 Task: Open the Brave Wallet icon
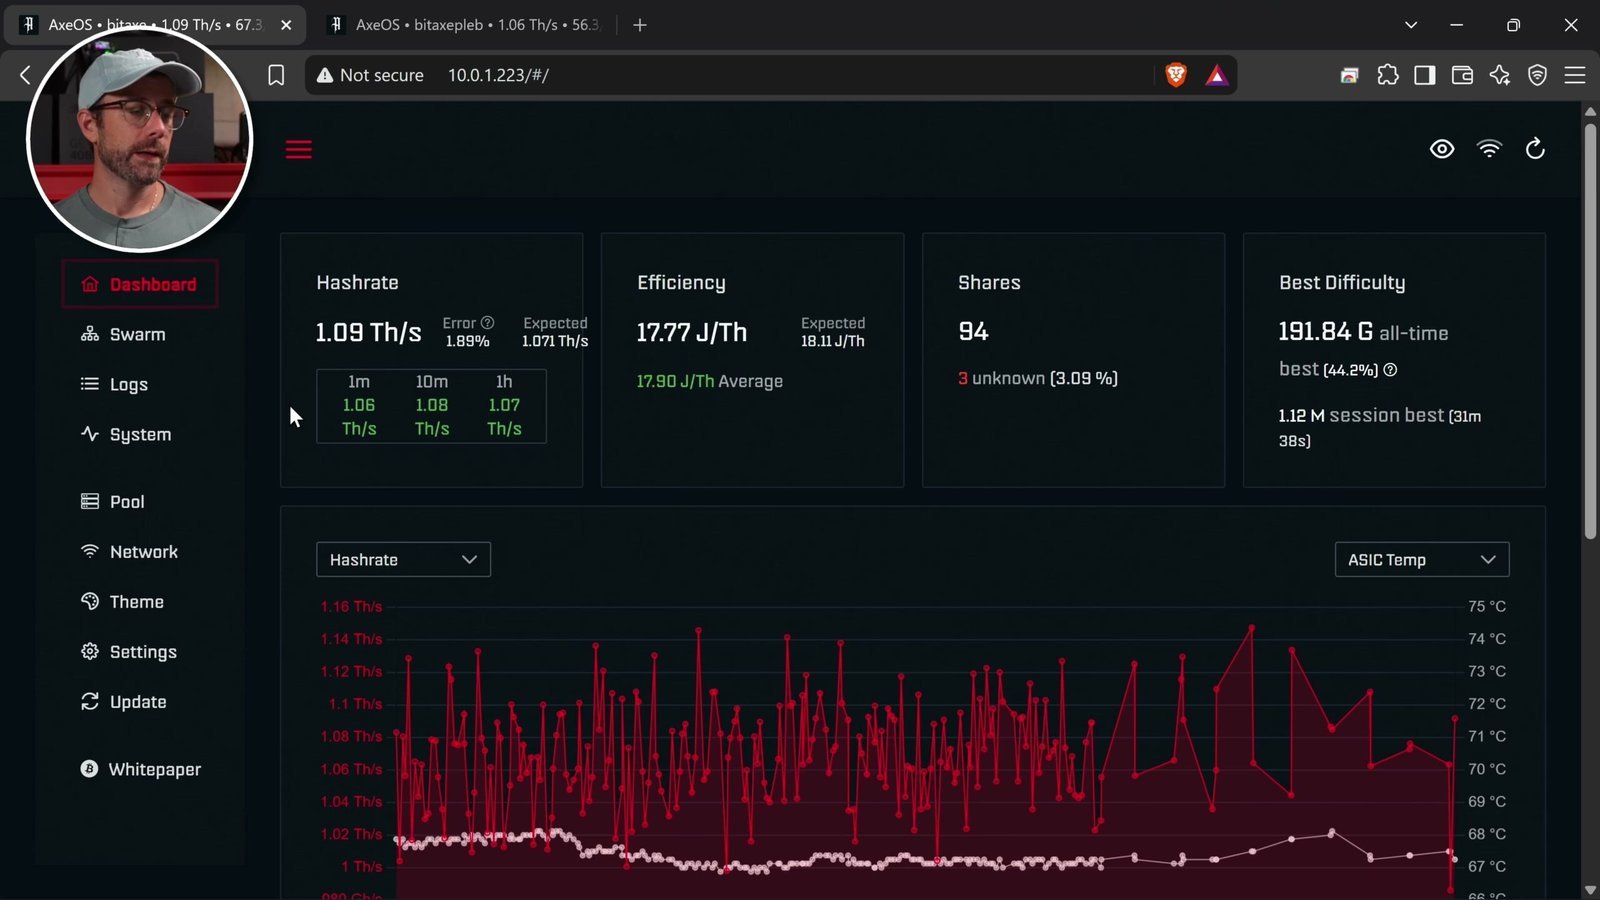click(1462, 75)
